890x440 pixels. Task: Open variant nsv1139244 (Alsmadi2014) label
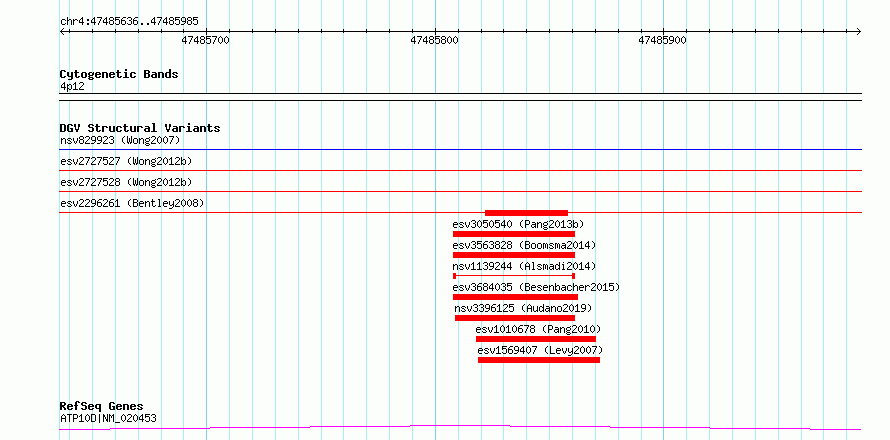point(524,266)
